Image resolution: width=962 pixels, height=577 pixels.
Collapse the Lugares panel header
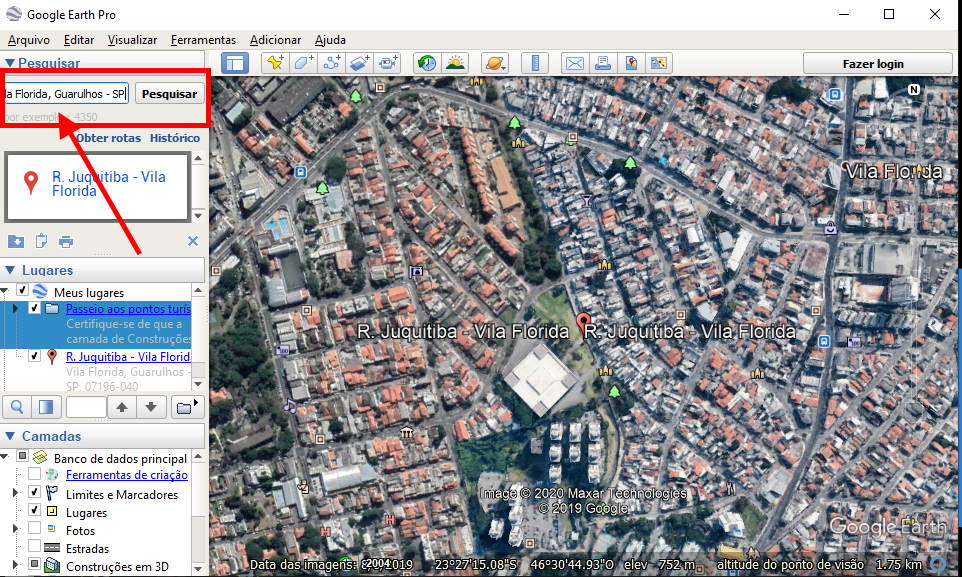point(10,269)
